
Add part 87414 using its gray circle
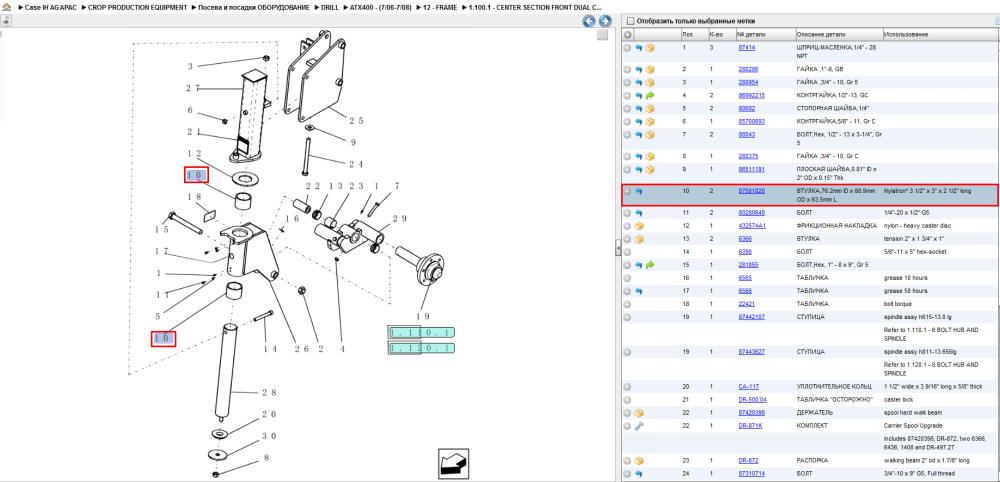click(628, 48)
